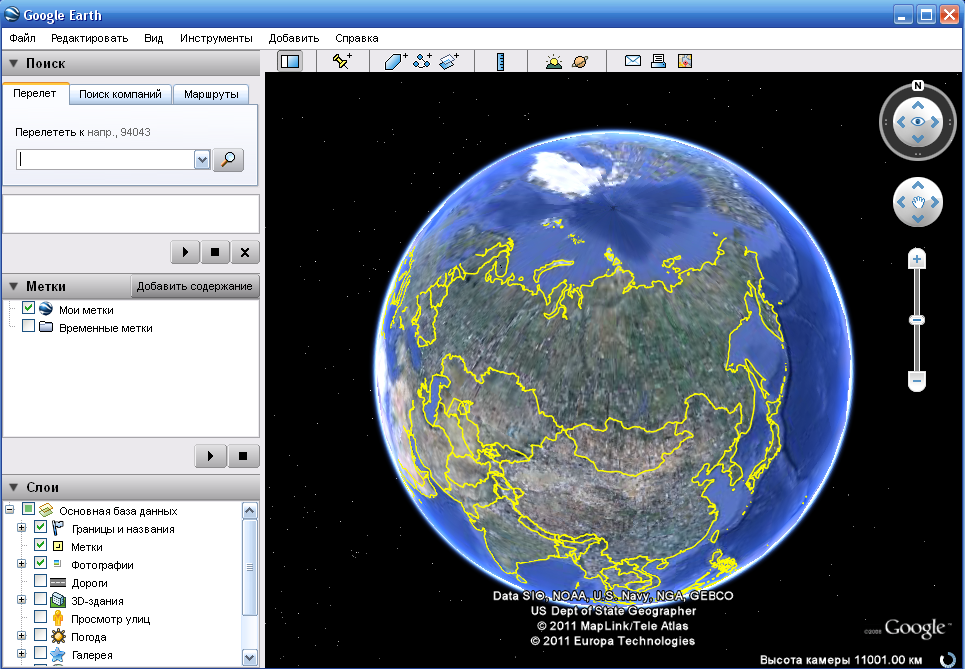965x669 pixels.
Task: Toggle sunlight display icon
Action: tap(553, 61)
